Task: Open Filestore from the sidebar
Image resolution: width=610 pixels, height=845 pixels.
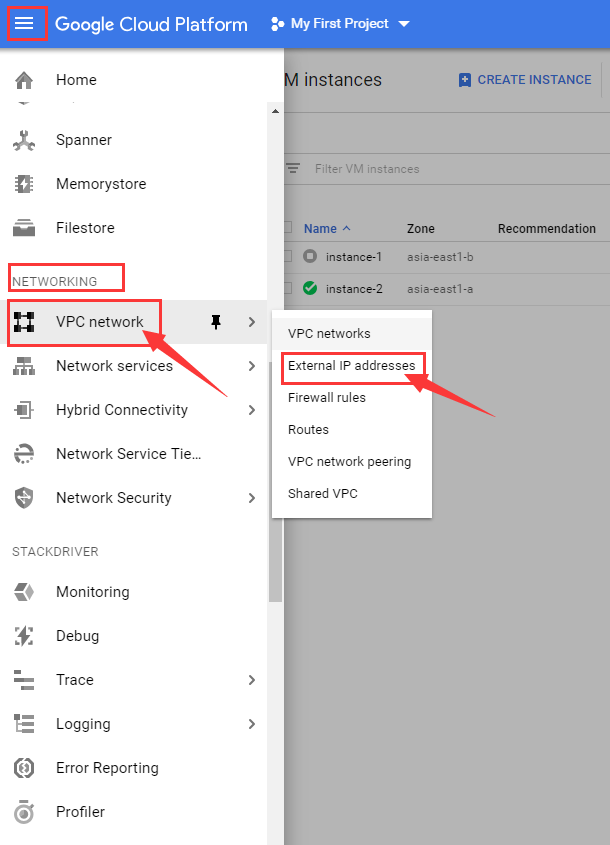Action: coord(85,228)
